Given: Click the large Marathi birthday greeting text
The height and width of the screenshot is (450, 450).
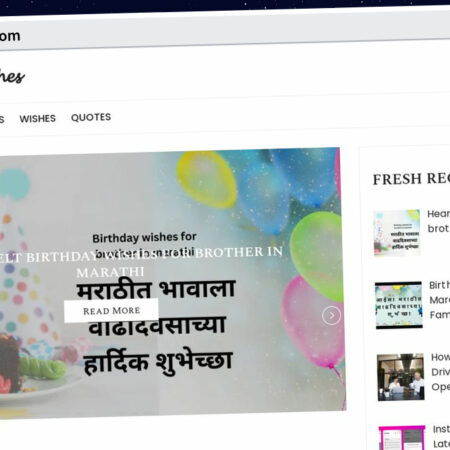Looking at the screenshot, I should point(157,328).
